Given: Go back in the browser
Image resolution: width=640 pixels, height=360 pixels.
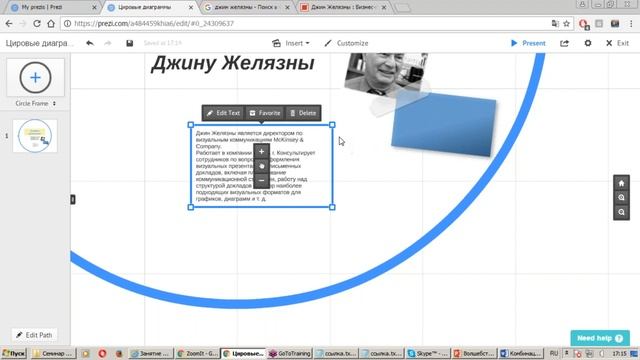Looking at the screenshot, I should click(9, 24).
